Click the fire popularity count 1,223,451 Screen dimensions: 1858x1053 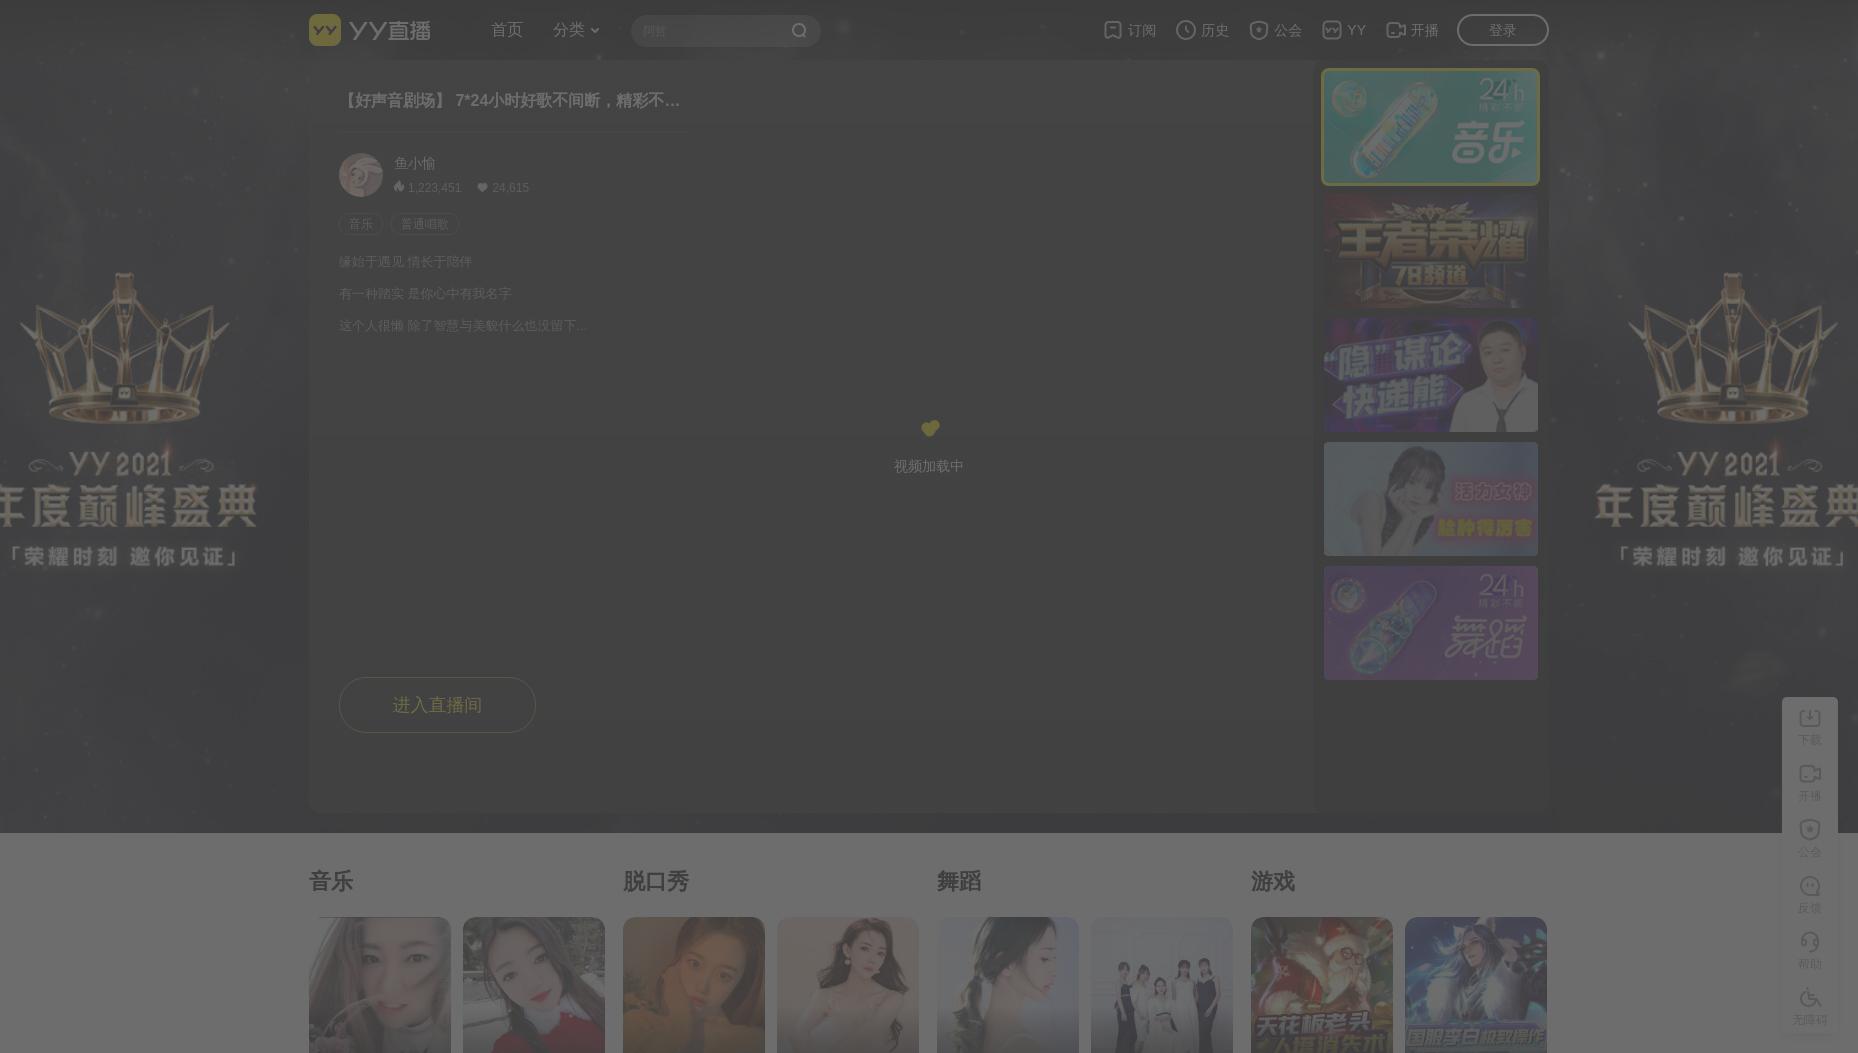(x=428, y=187)
